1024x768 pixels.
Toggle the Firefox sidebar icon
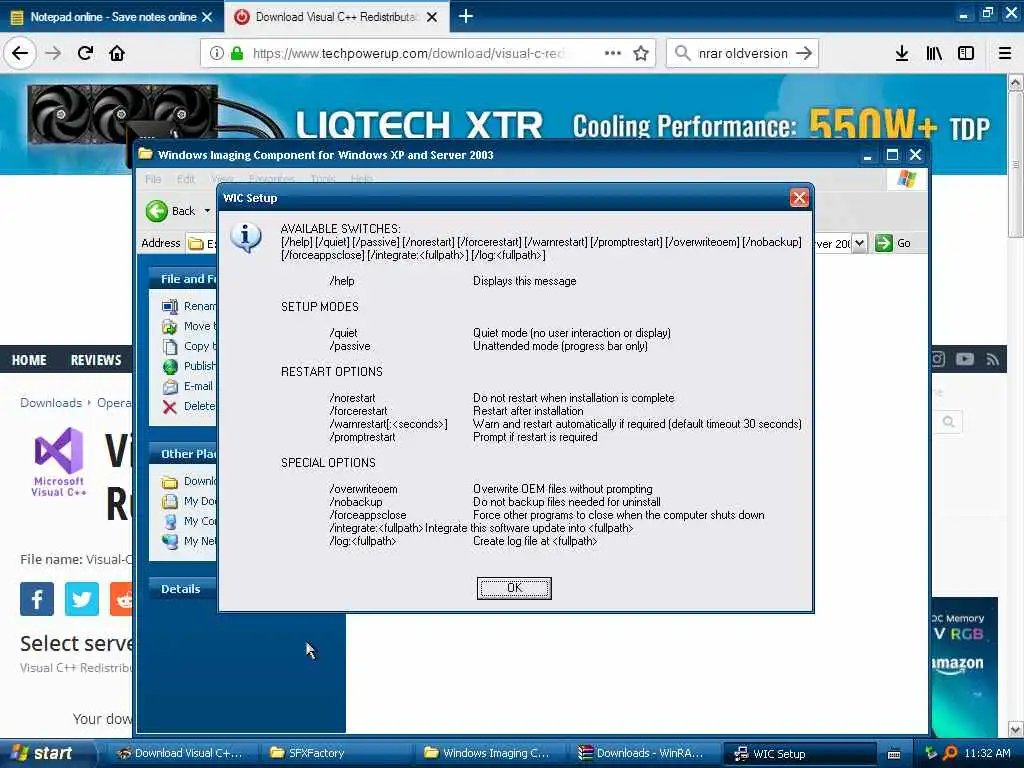coord(966,53)
